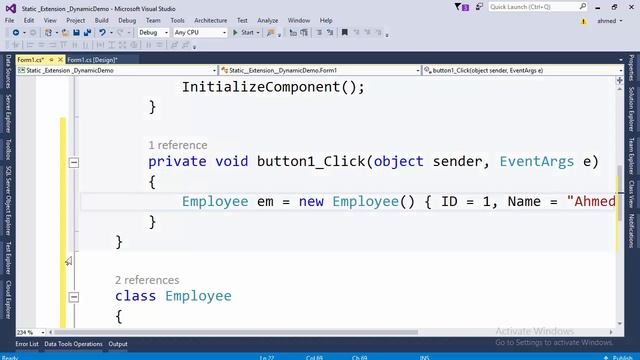
Task: Open the Architecture menu
Action: click(x=211, y=20)
